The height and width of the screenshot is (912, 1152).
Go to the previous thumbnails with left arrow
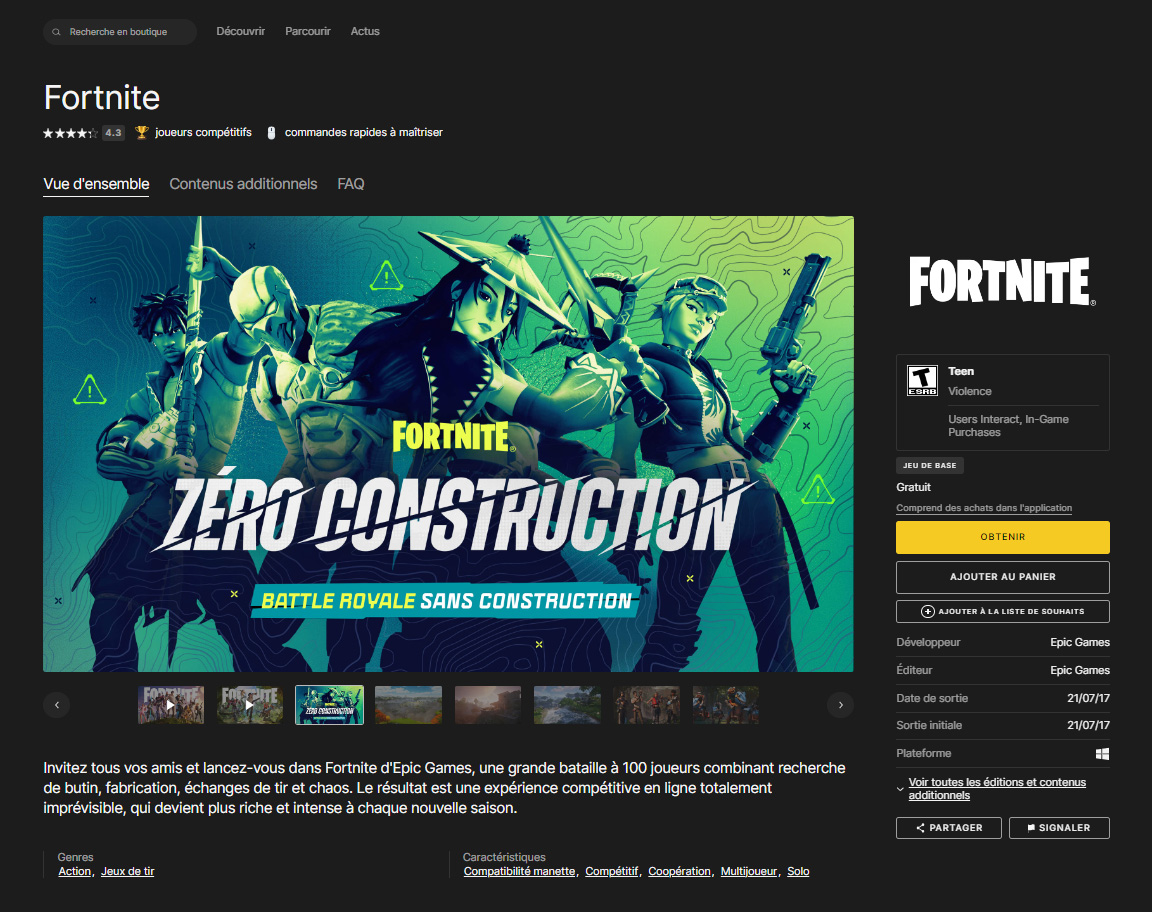(x=56, y=705)
